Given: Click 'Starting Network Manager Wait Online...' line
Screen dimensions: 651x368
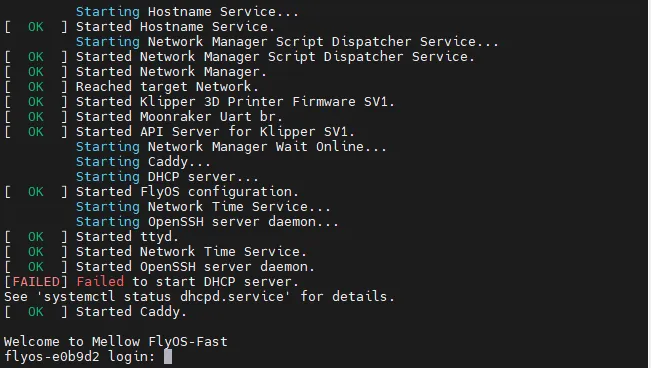Looking at the screenshot, I should 231,147.
